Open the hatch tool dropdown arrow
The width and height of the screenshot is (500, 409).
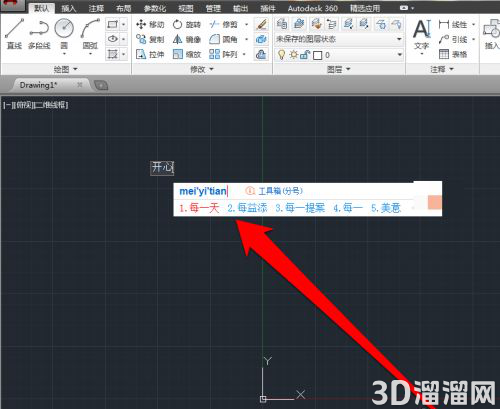click(124, 54)
